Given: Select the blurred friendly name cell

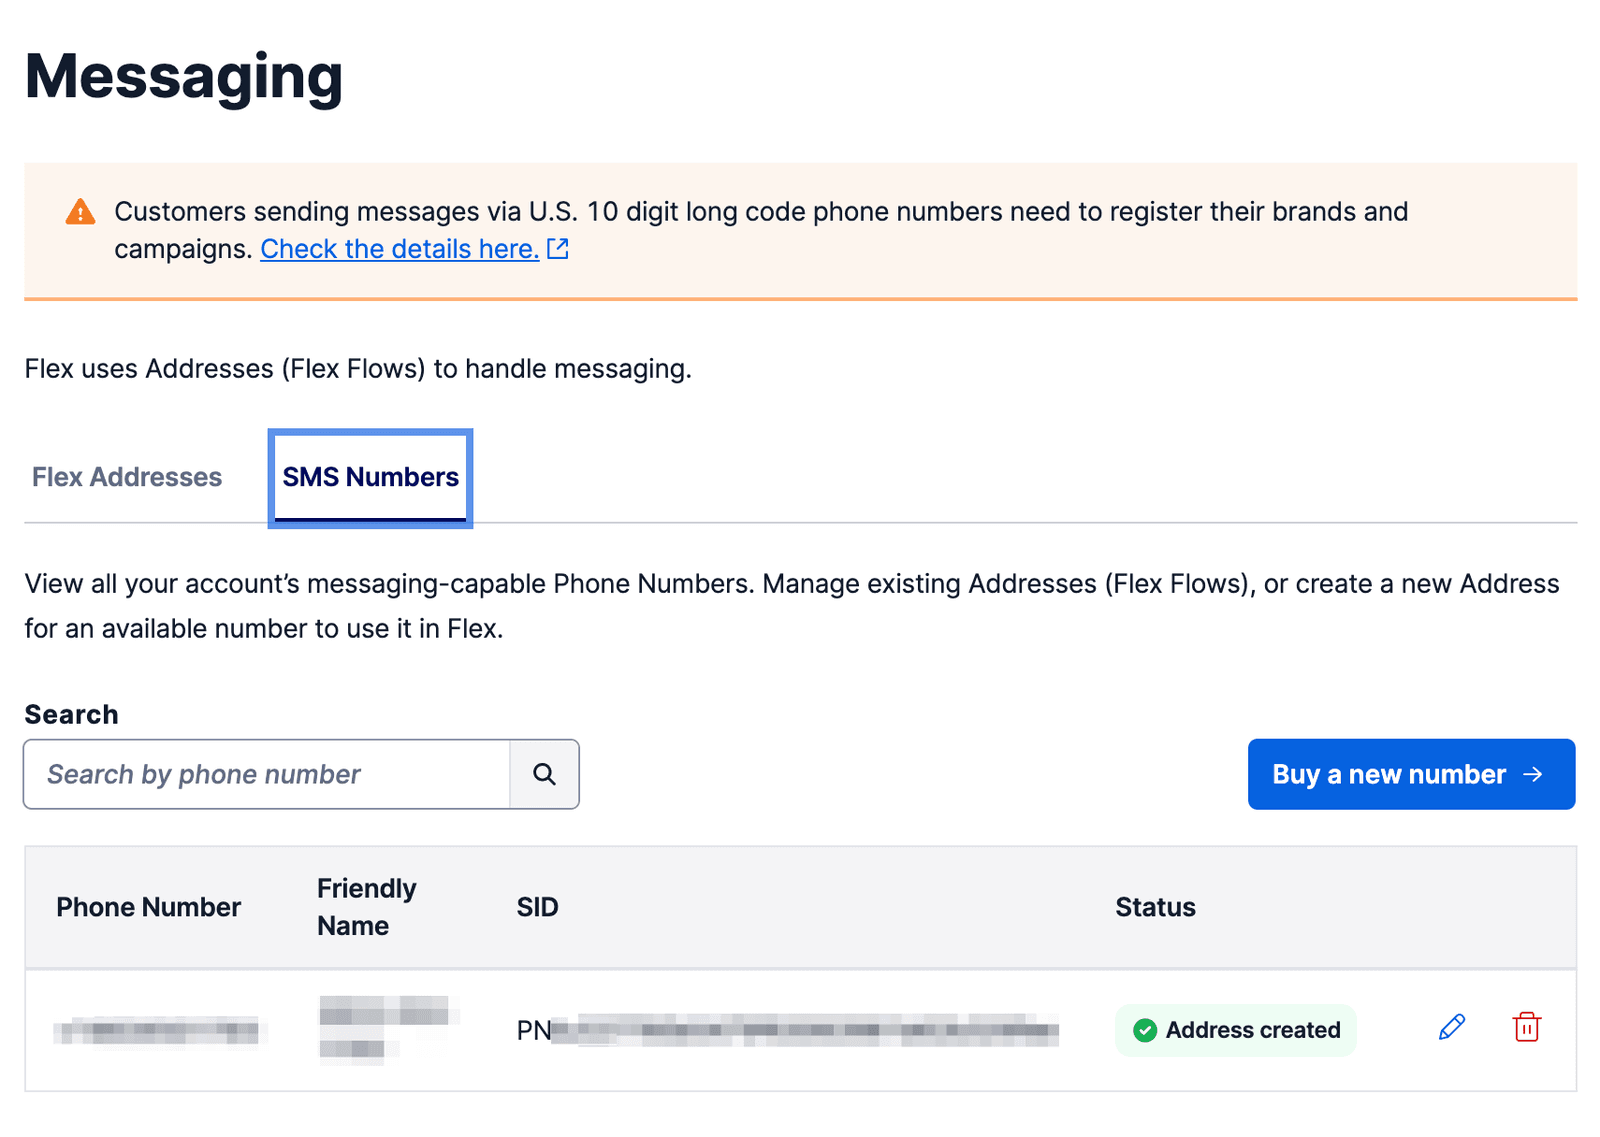Looking at the screenshot, I should (x=384, y=1028).
